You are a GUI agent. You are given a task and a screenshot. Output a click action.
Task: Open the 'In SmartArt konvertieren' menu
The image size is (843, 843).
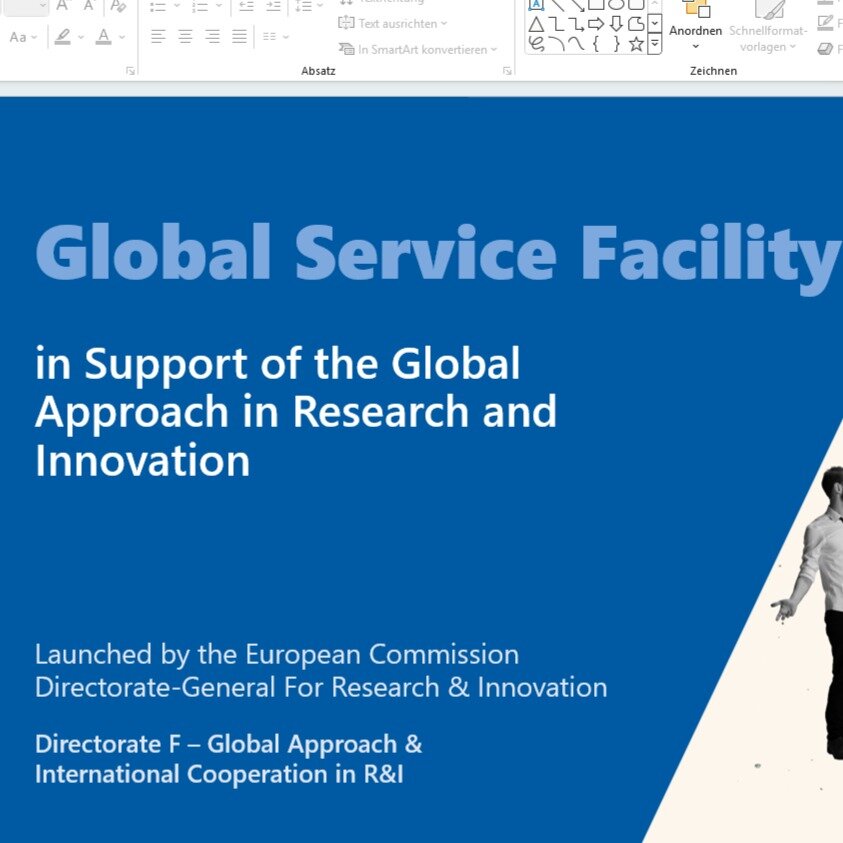(417, 49)
